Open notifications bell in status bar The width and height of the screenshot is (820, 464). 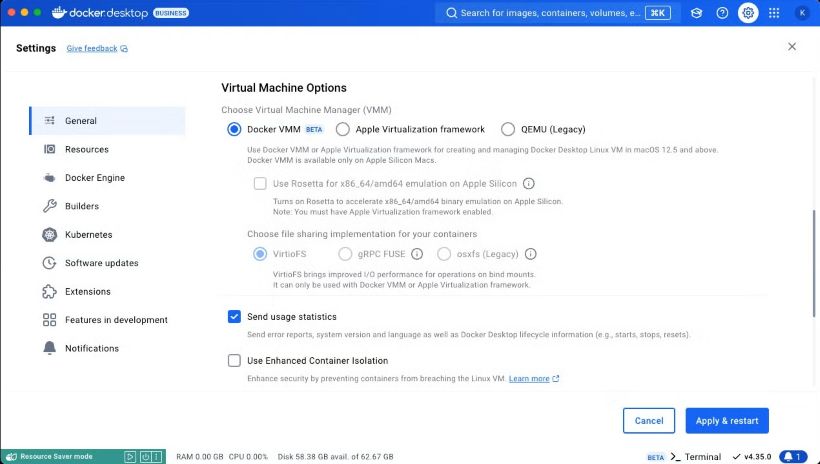[792, 456]
